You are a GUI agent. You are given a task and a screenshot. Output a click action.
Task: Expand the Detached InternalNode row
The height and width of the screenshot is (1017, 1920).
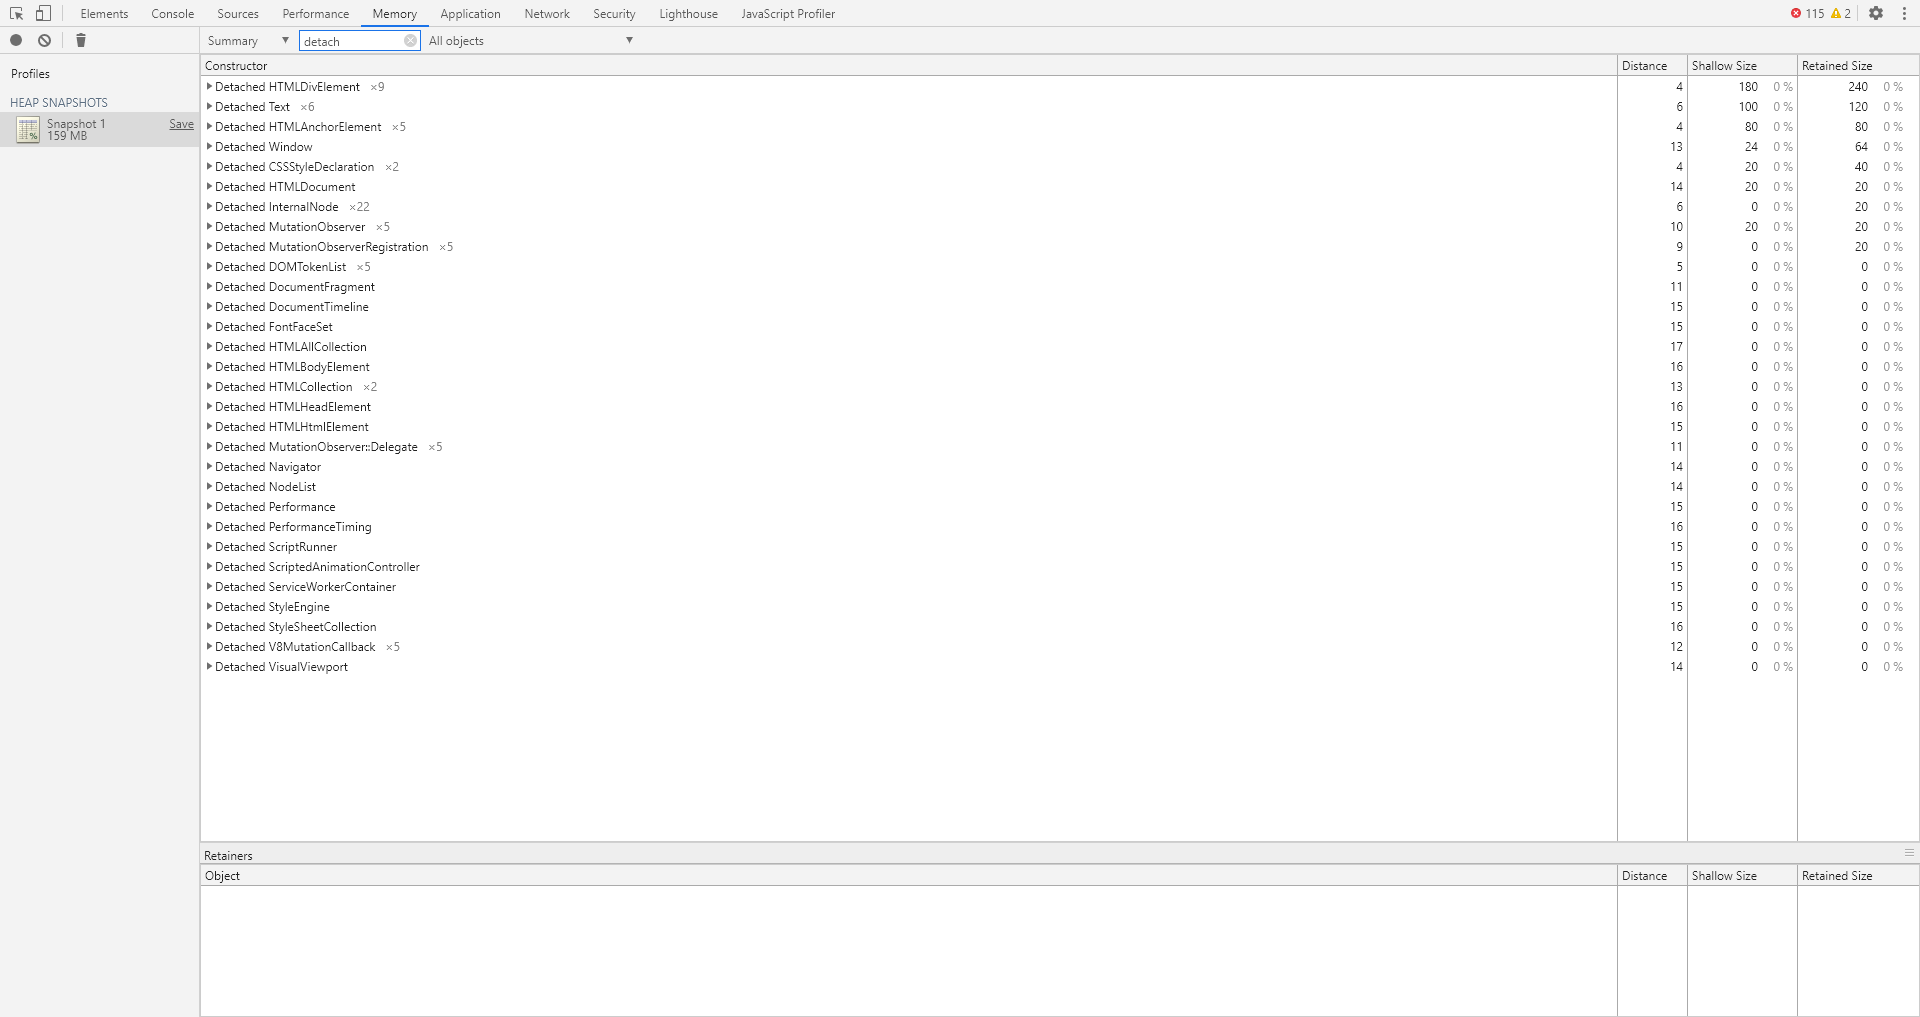pyautogui.click(x=209, y=207)
